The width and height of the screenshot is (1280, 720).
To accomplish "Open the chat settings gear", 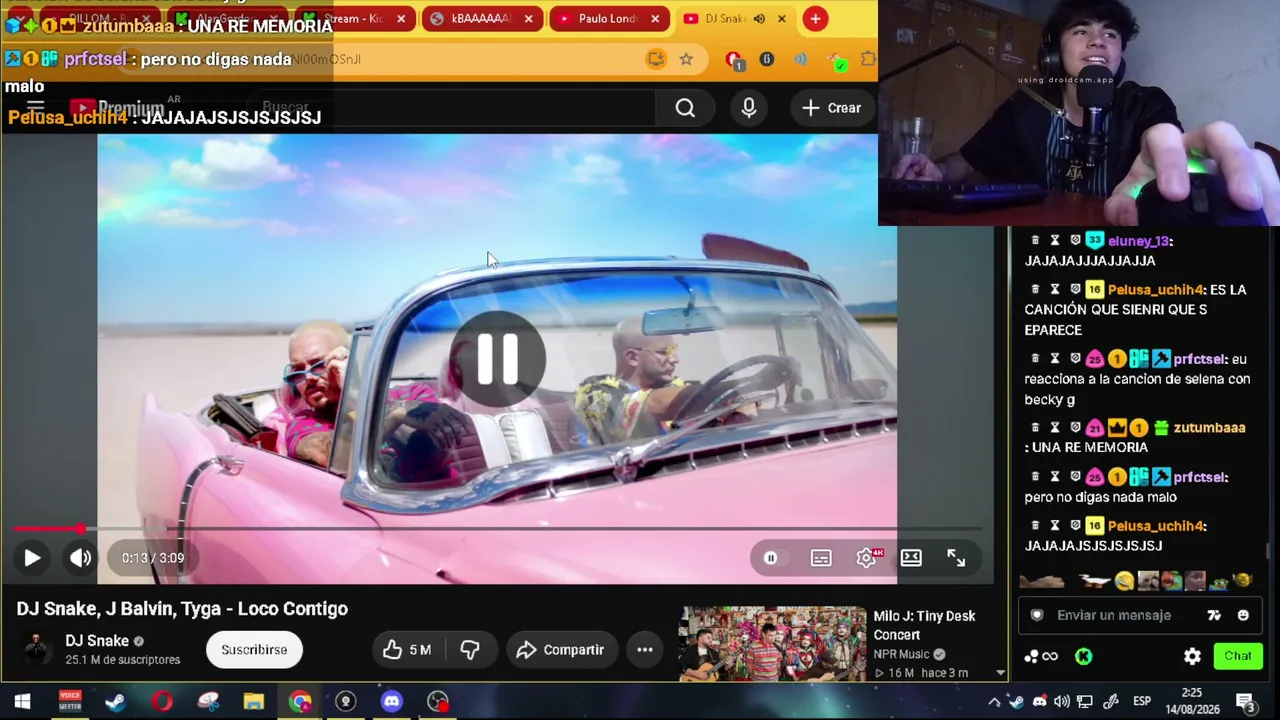I will tap(1192, 656).
